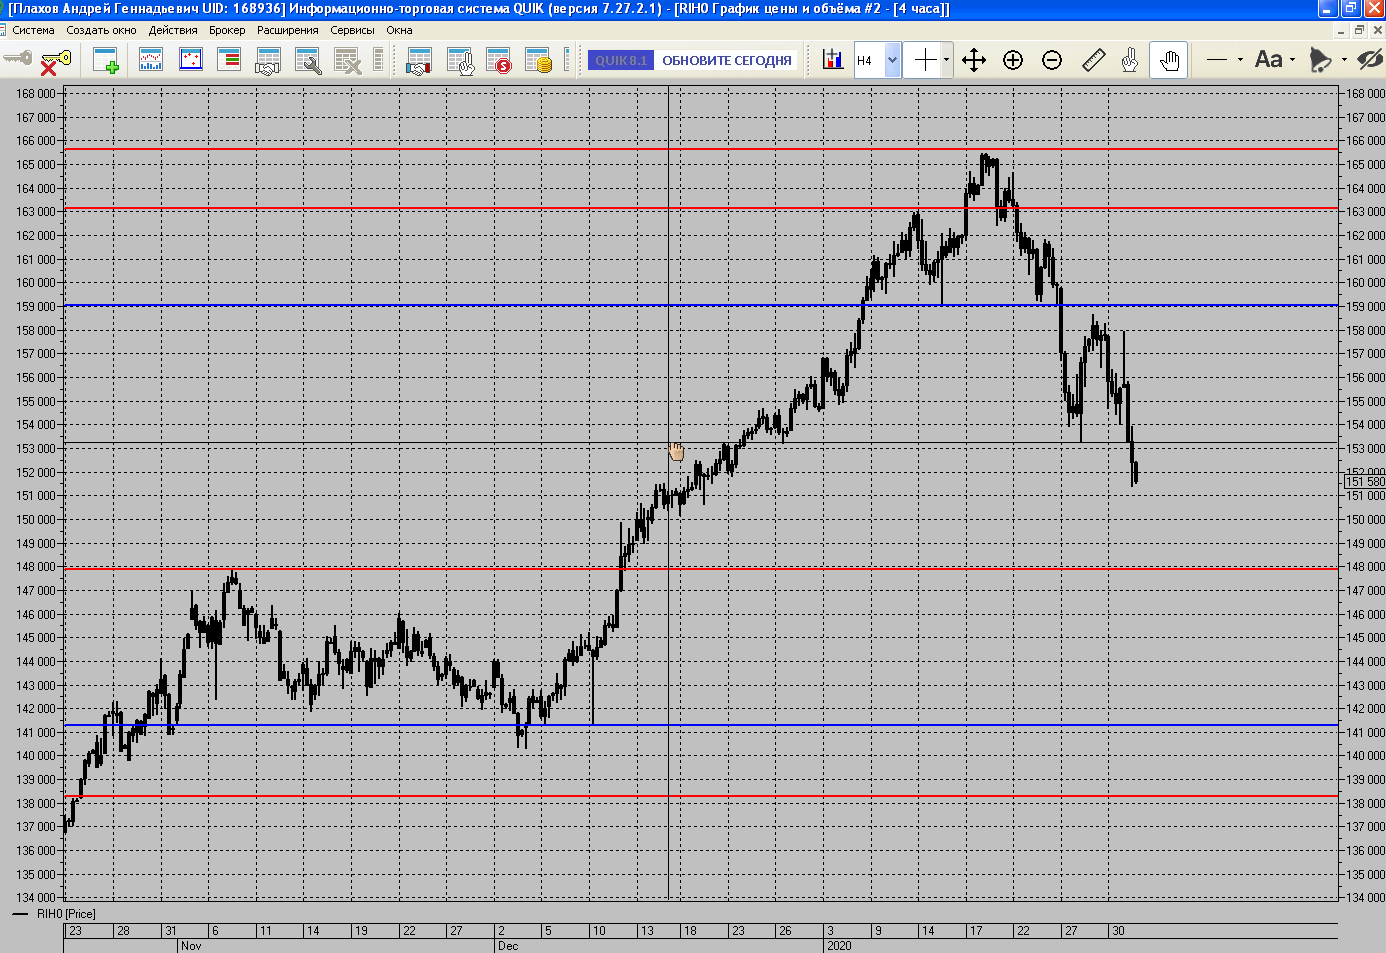Open the table with wrench settings icon
The width and height of the screenshot is (1386, 953).
tap(308, 61)
